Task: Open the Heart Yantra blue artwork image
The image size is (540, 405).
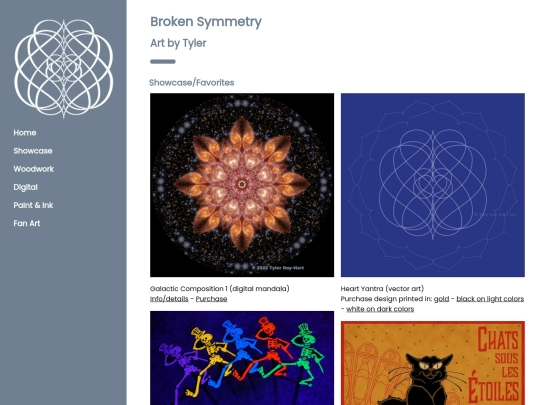Action: click(x=433, y=185)
